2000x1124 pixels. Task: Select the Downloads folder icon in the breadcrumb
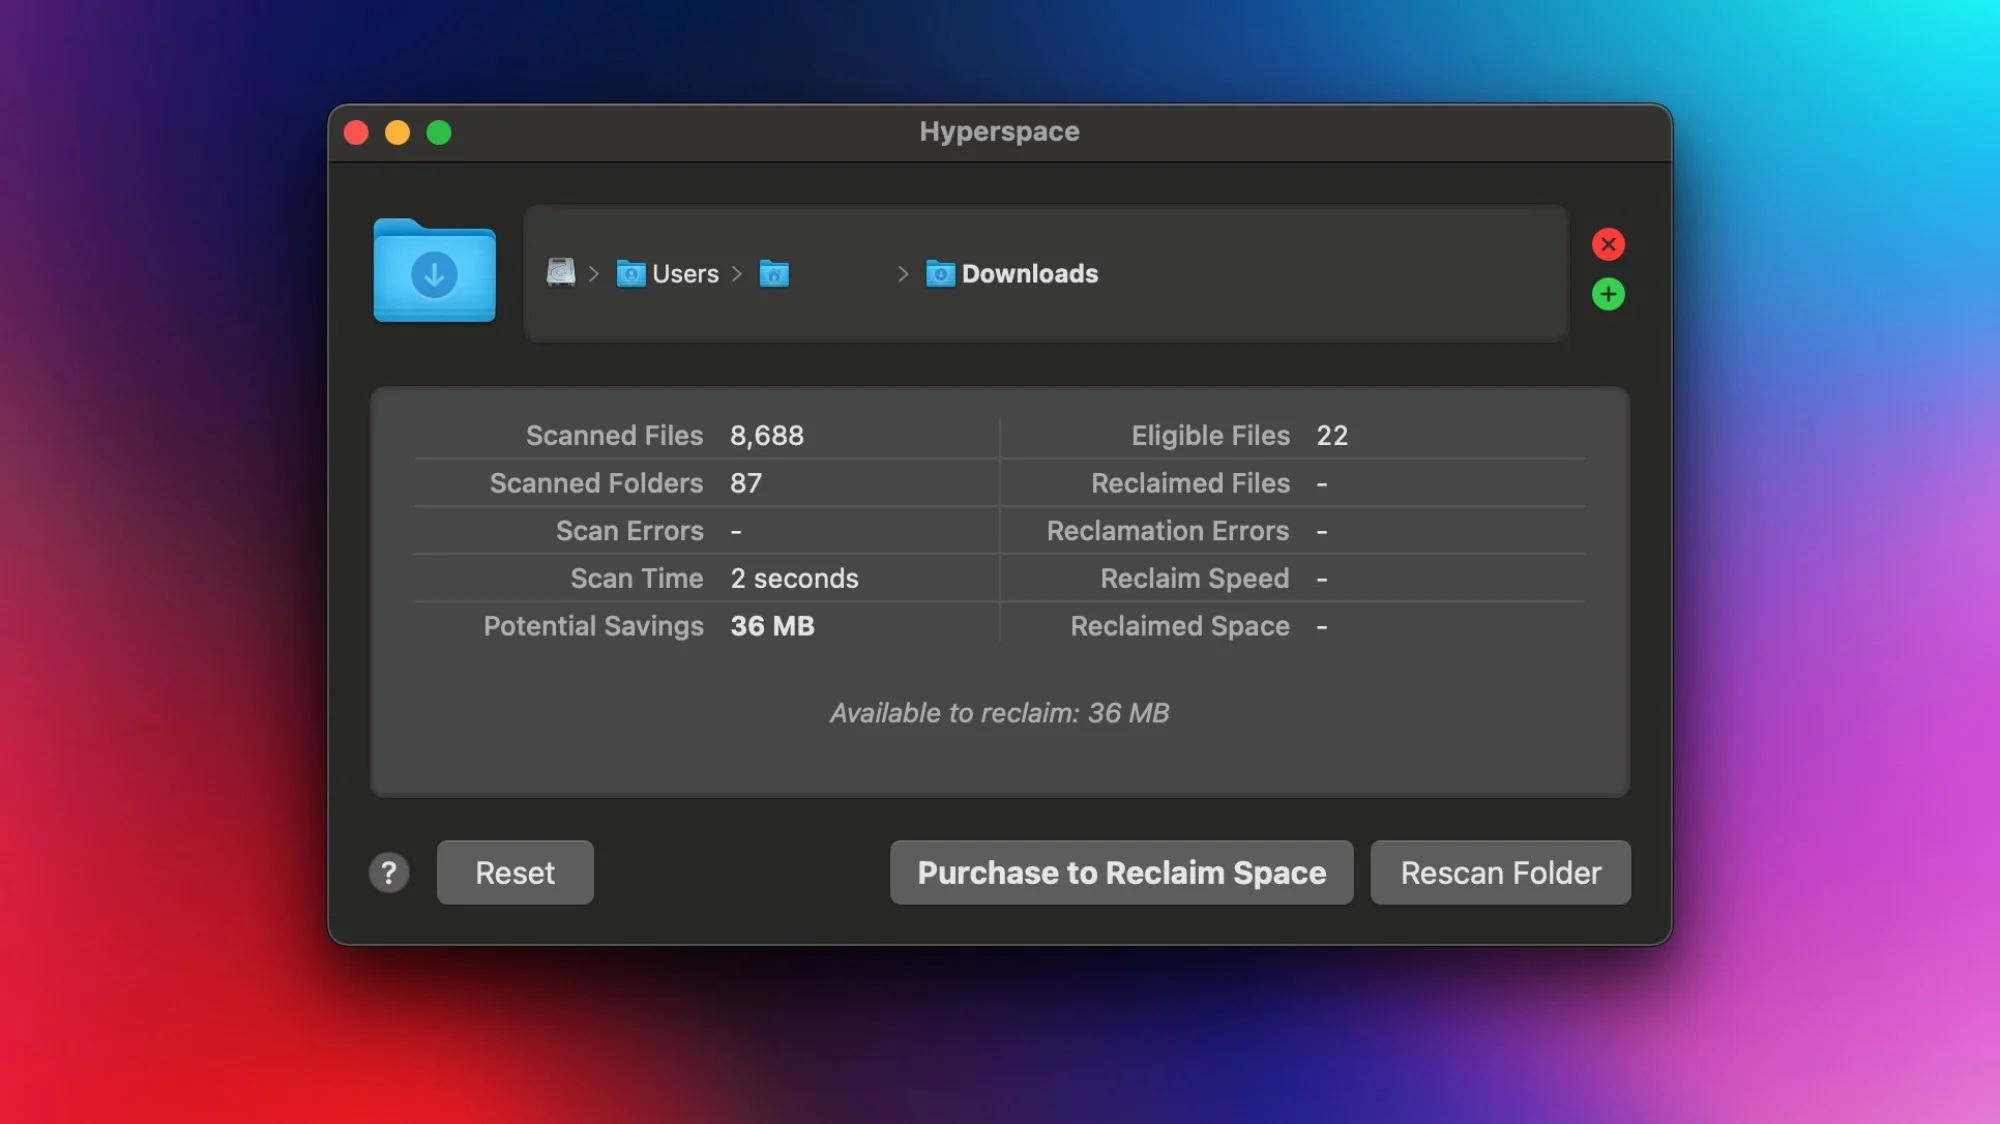coord(938,274)
